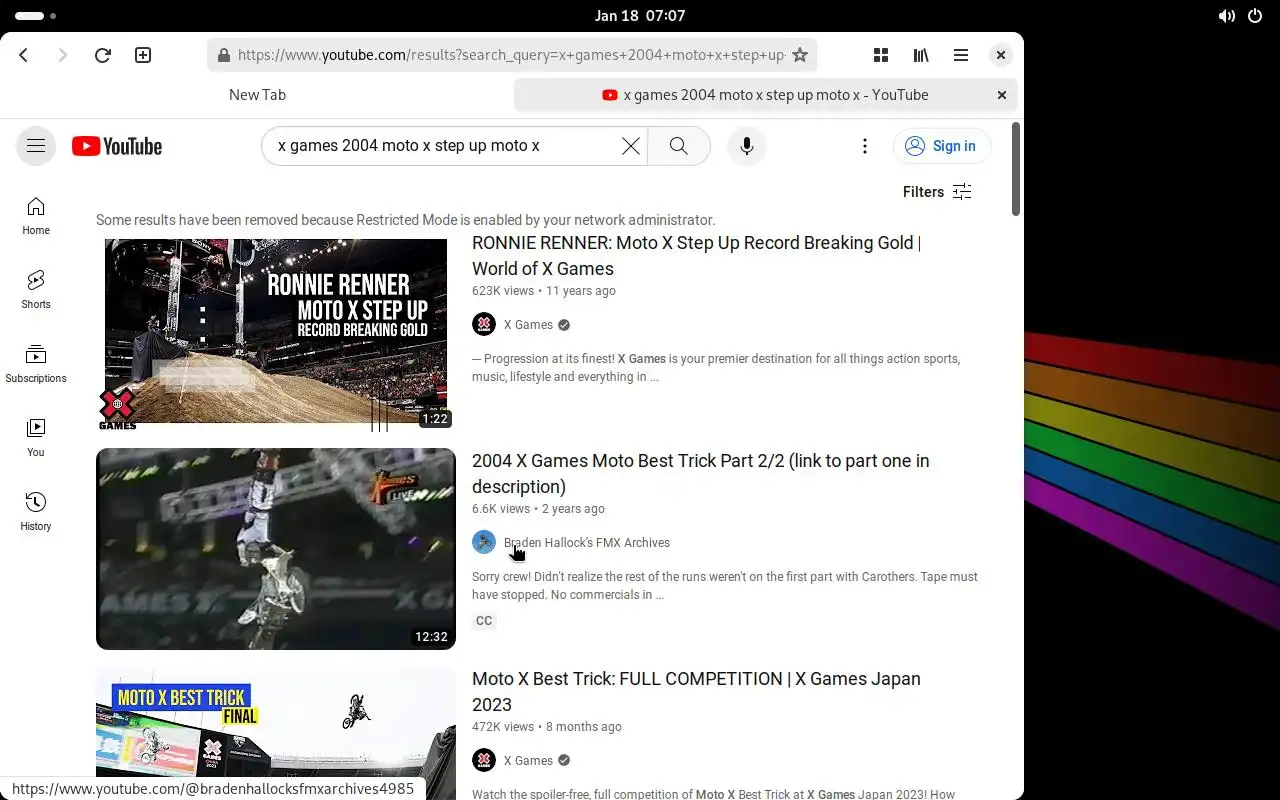Open Braden Hallock's FMX Archives channel name
This screenshot has width=1280, height=800.
coord(587,542)
